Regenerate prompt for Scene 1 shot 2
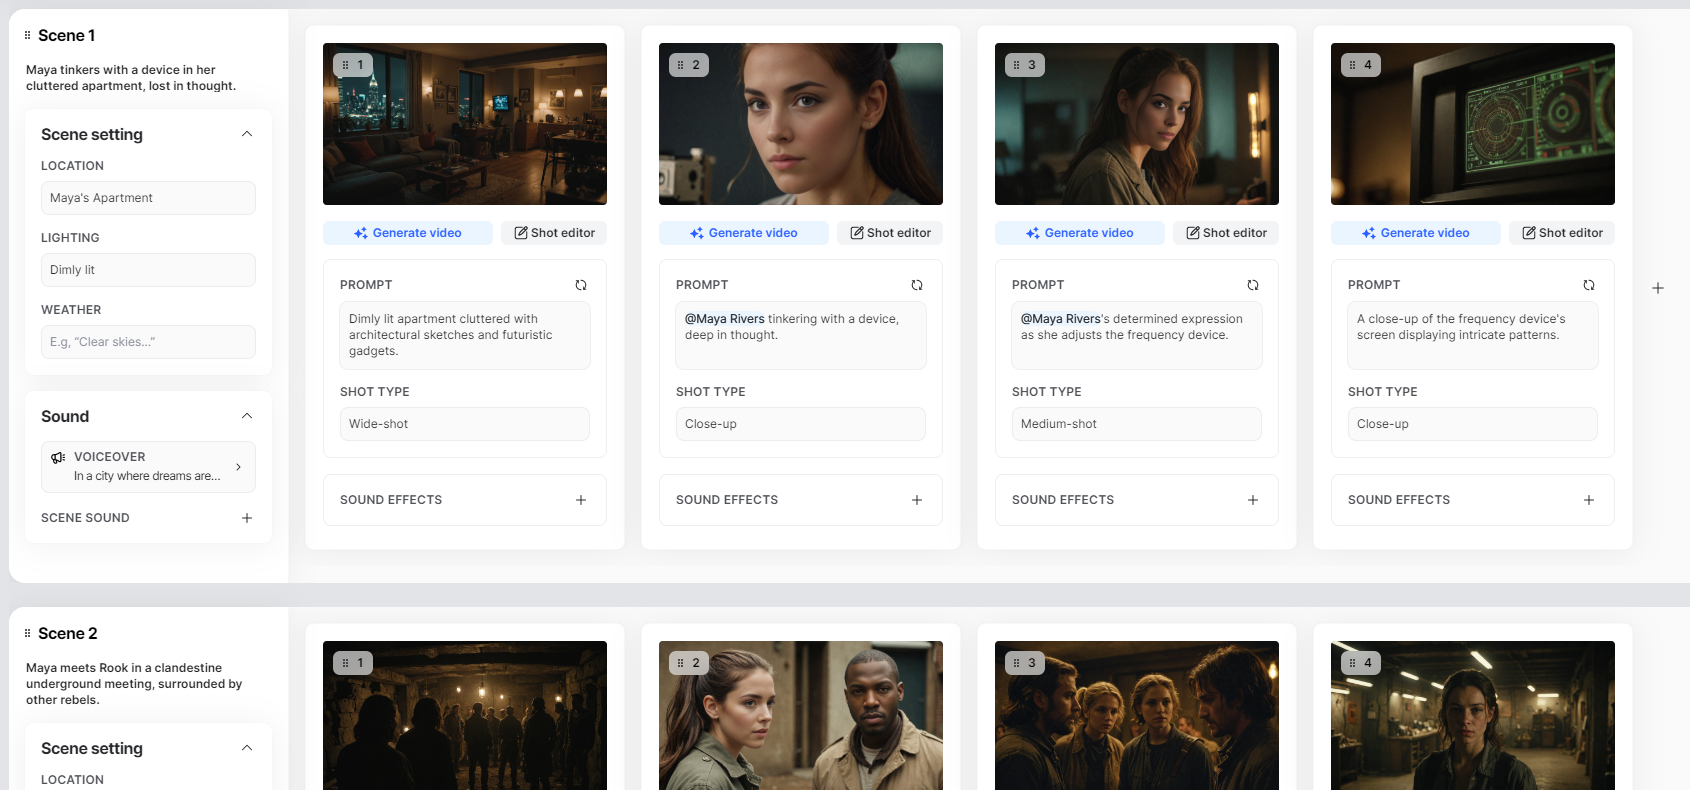Image resolution: width=1690 pixels, height=790 pixels. [917, 285]
